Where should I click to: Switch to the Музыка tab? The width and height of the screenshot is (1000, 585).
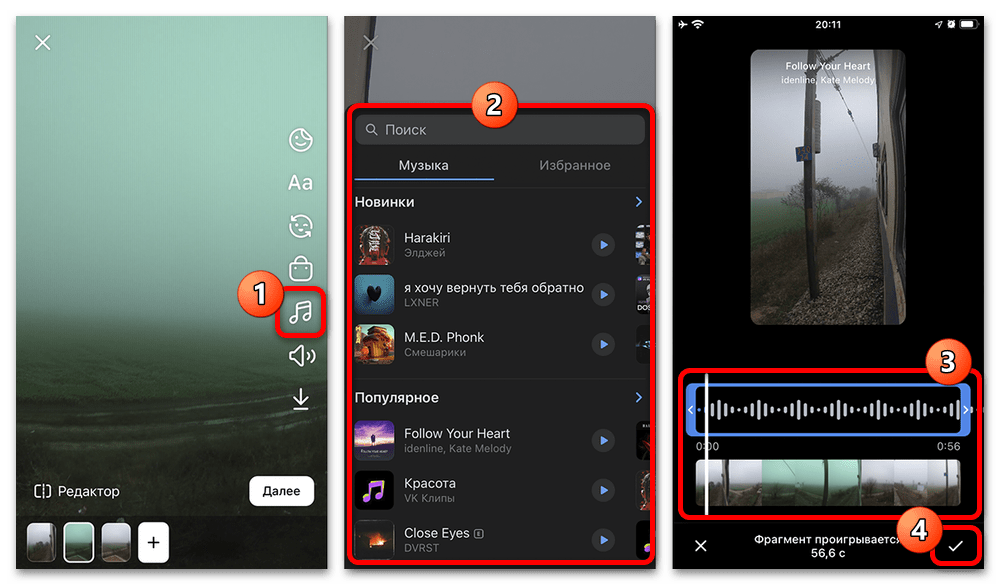click(423, 165)
